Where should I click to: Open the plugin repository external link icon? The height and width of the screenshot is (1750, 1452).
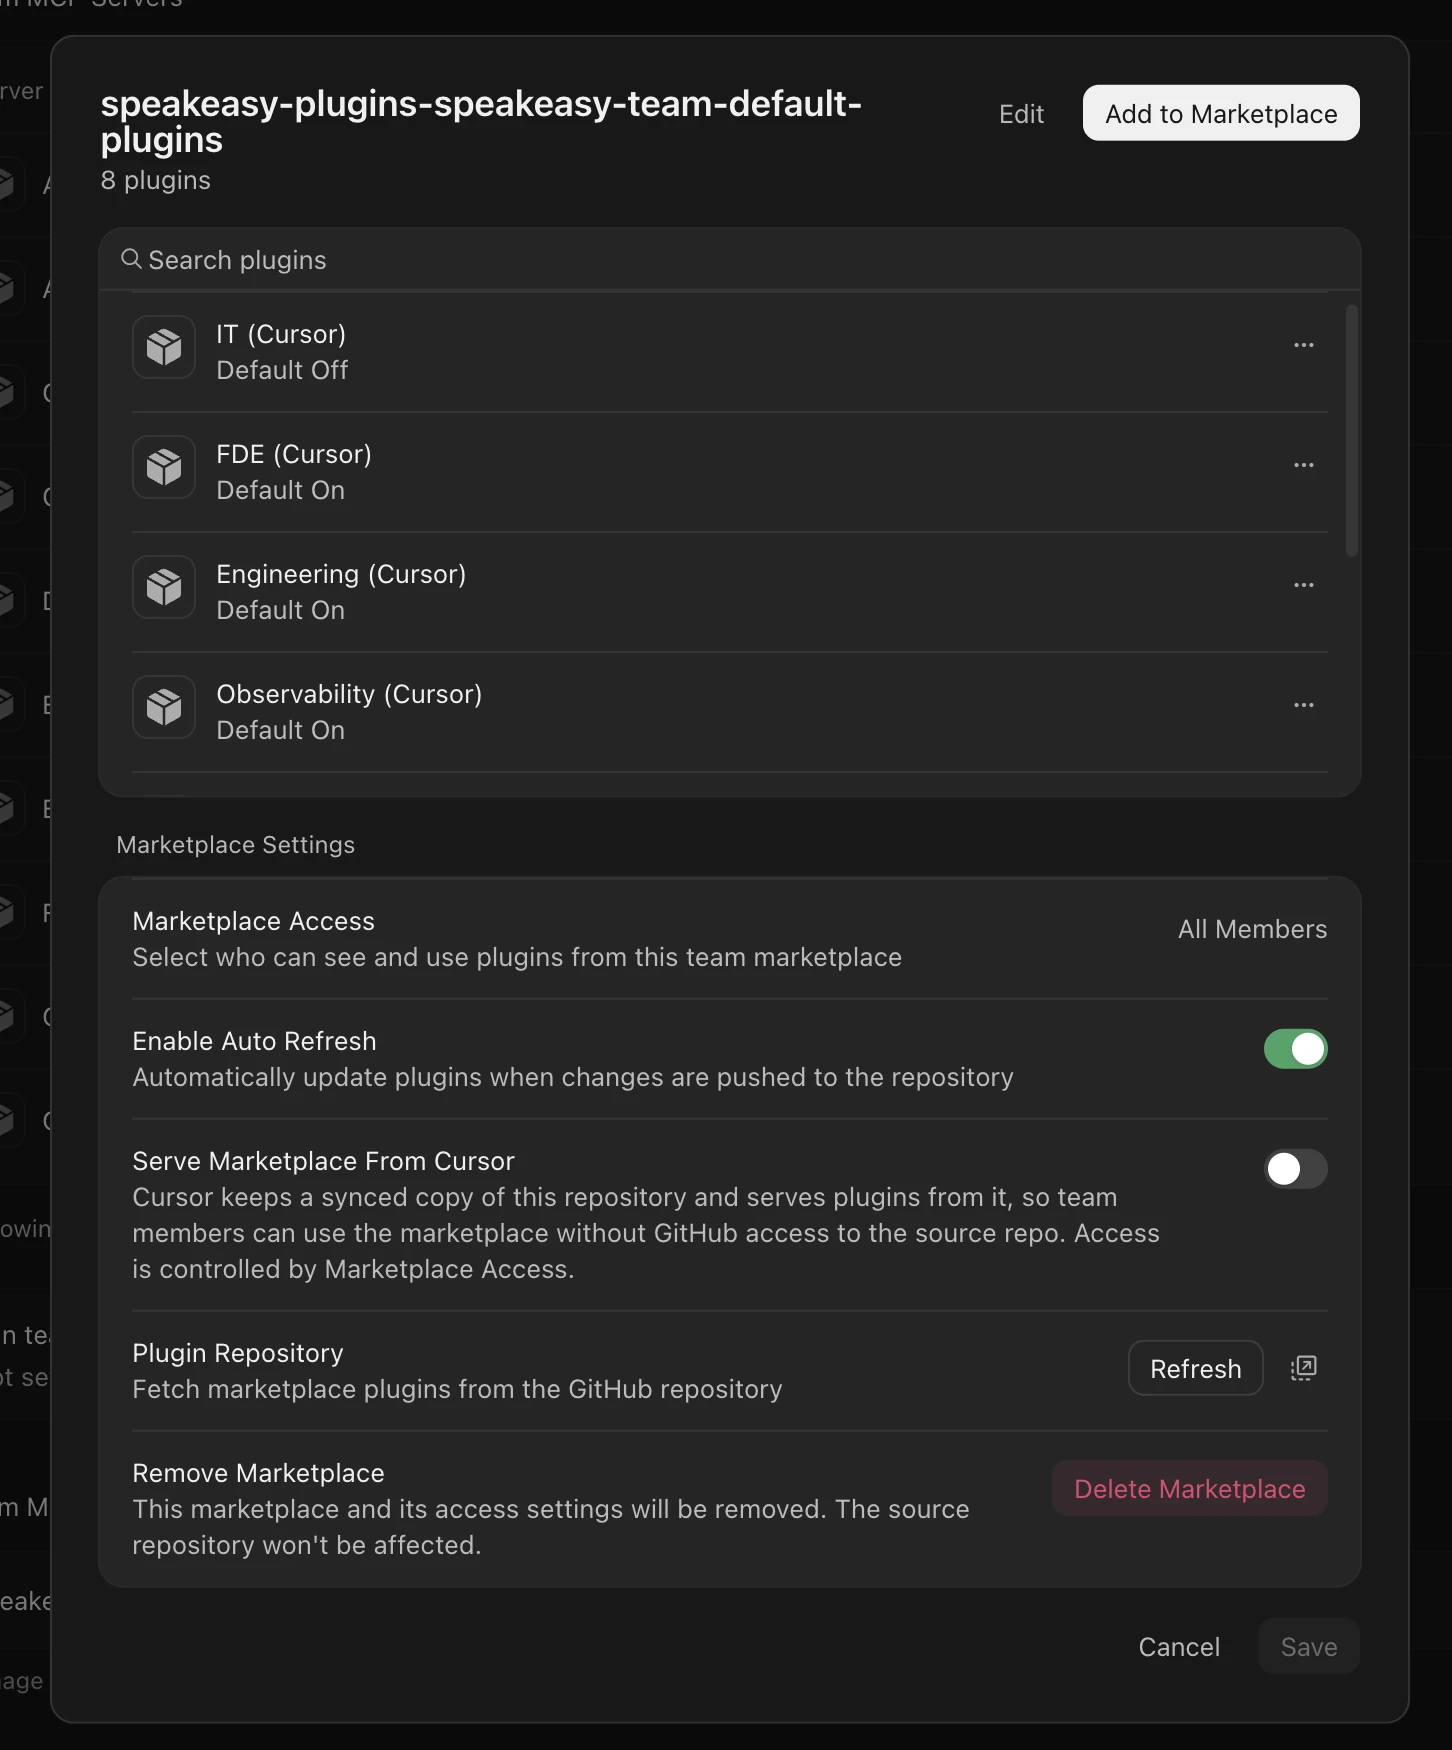click(x=1304, y=1368)
